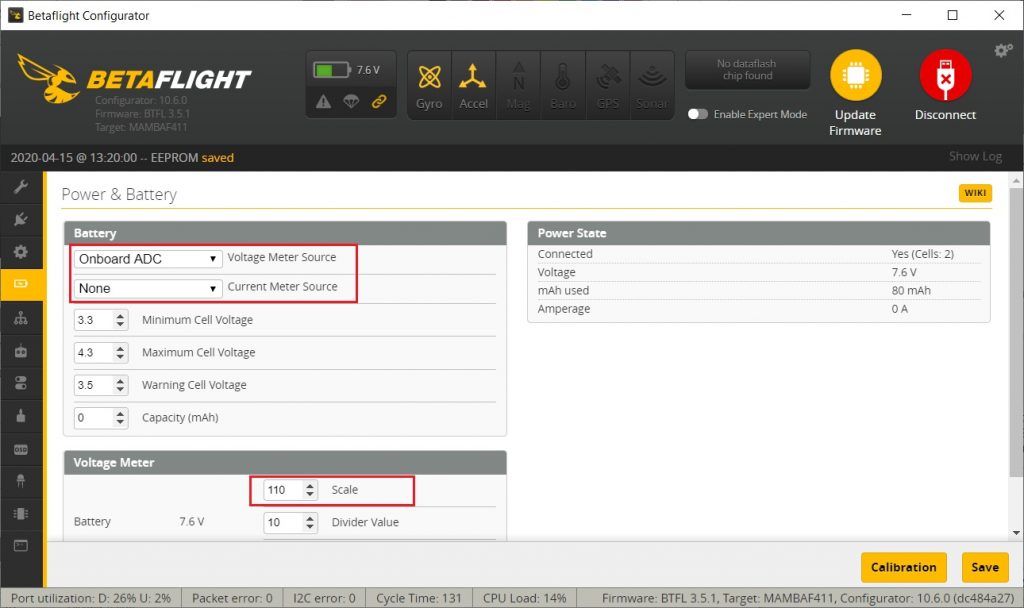Increase Capacity (mAh) with the up arrow
1024x608 pixels.
click(x=120, y=413)
